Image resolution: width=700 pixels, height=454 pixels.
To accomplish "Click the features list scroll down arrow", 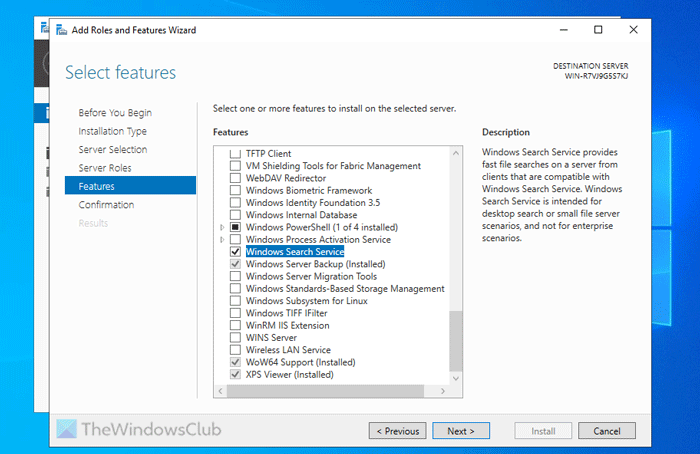I will tap(456, 379).
